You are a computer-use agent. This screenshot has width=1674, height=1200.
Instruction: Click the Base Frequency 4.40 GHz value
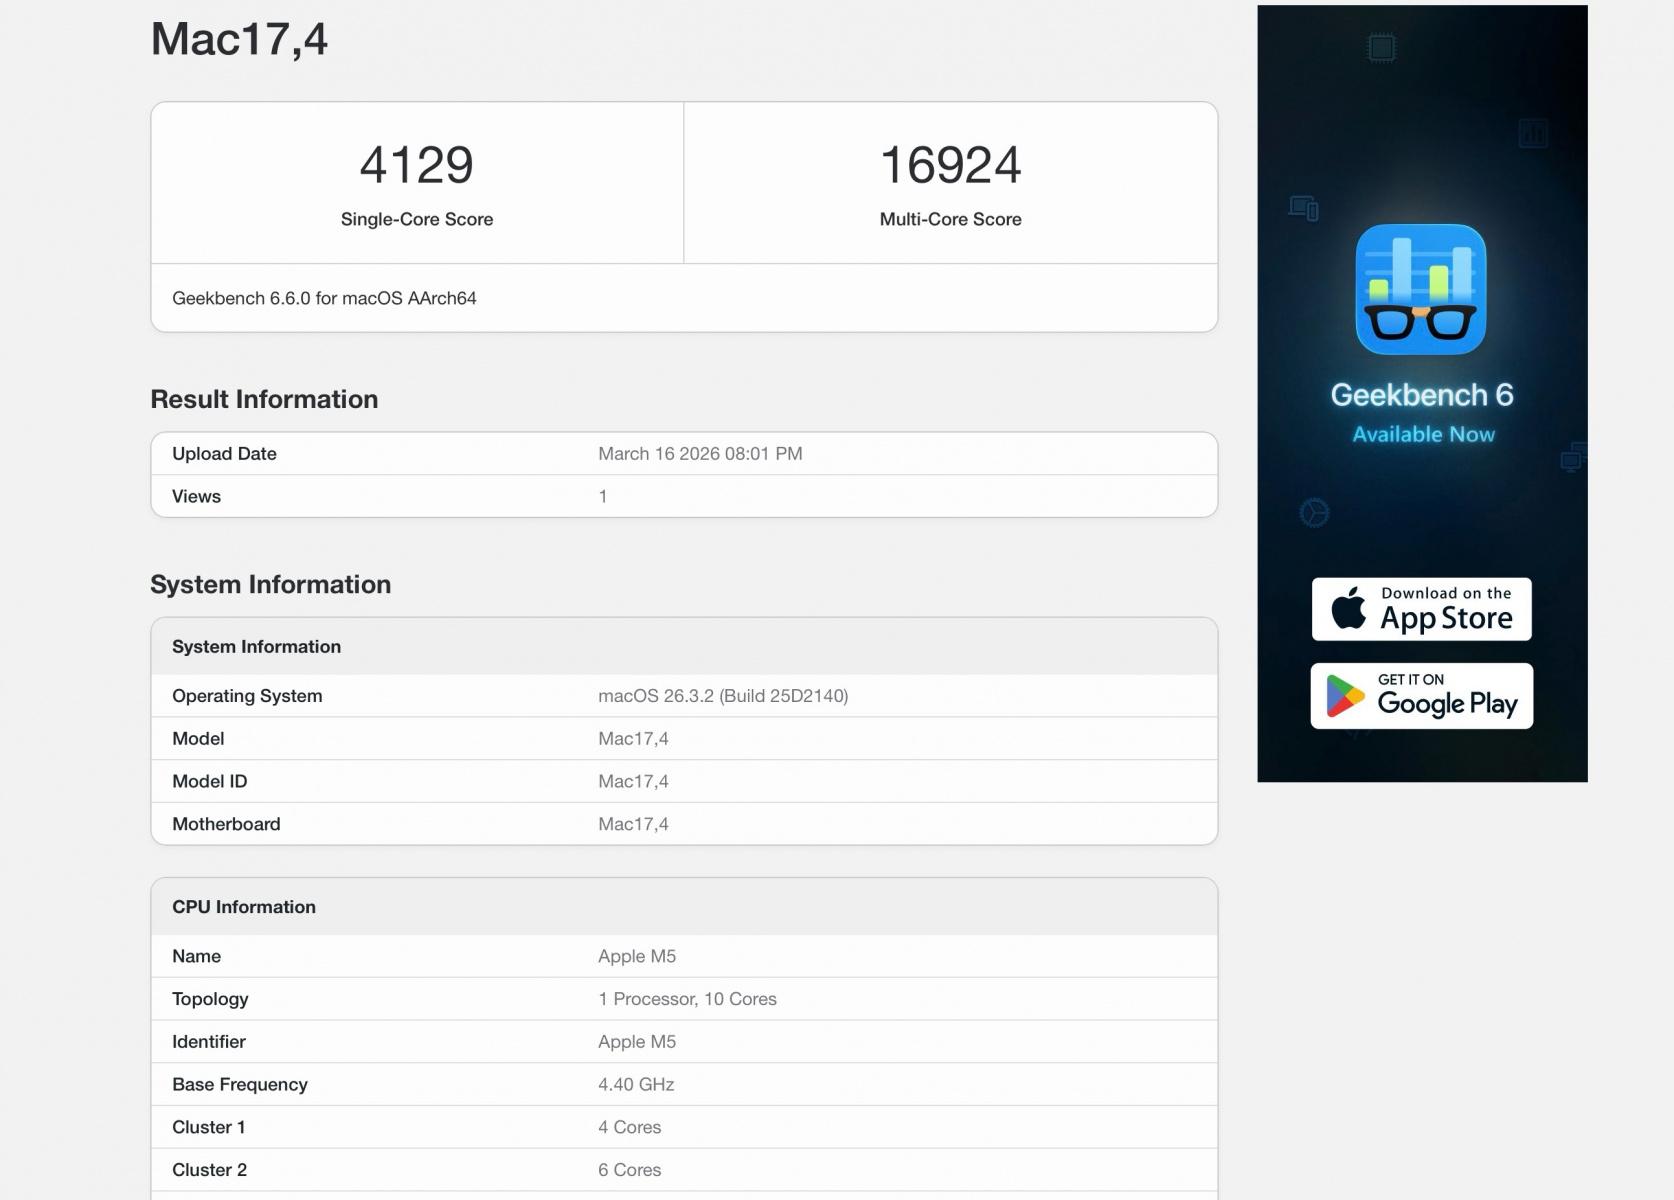pos(636,1084)
